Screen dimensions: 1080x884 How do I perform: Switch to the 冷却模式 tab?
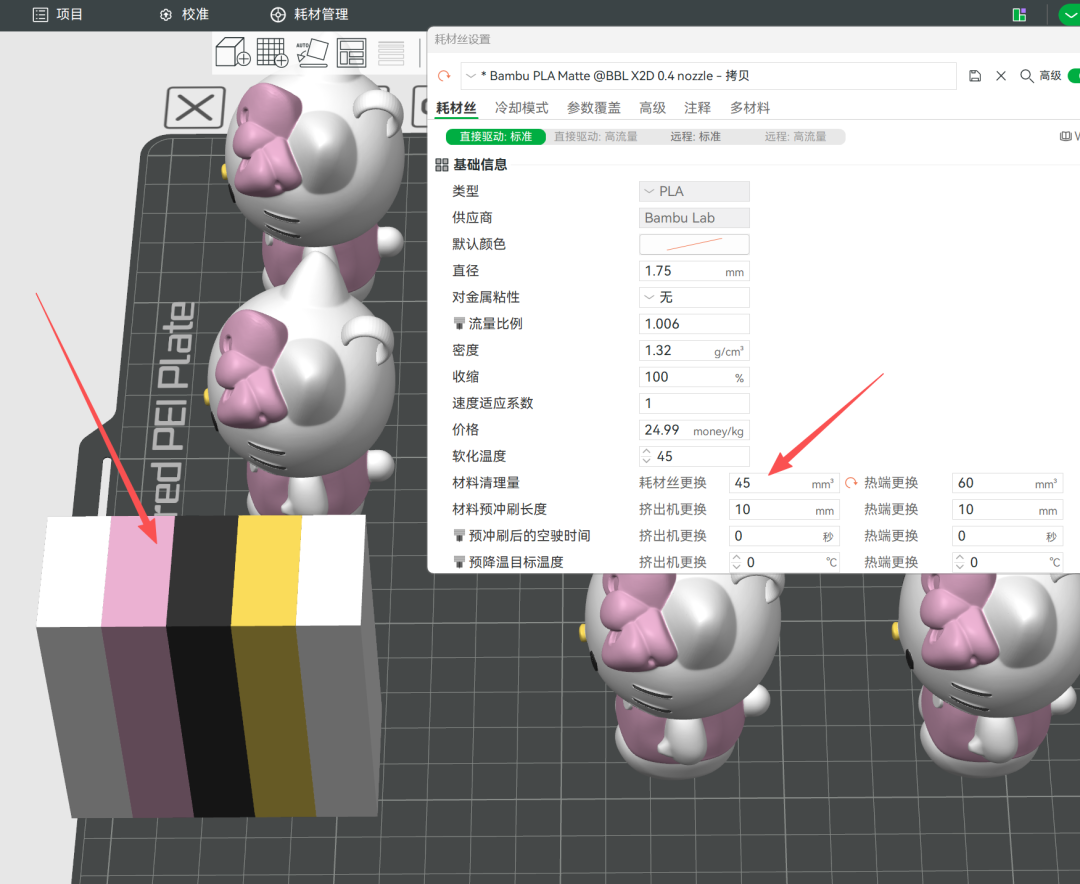coord(521,107)
